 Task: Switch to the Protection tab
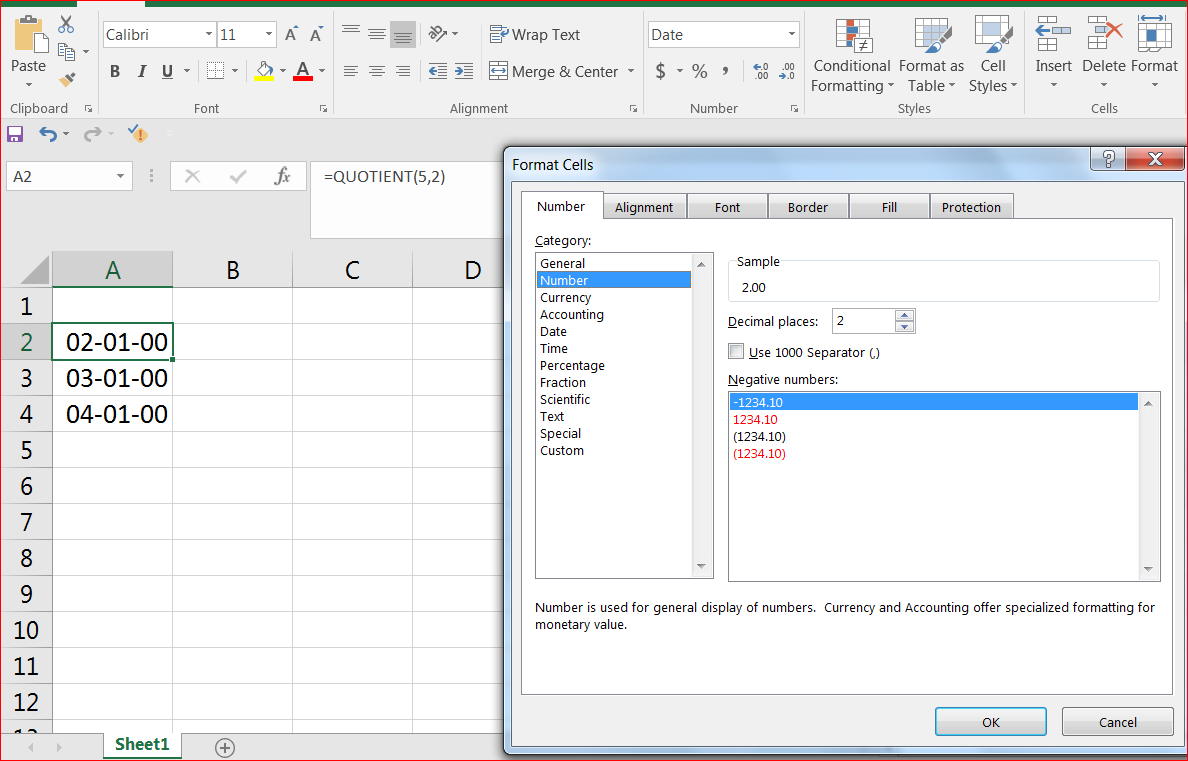click(x=971, y=207)
